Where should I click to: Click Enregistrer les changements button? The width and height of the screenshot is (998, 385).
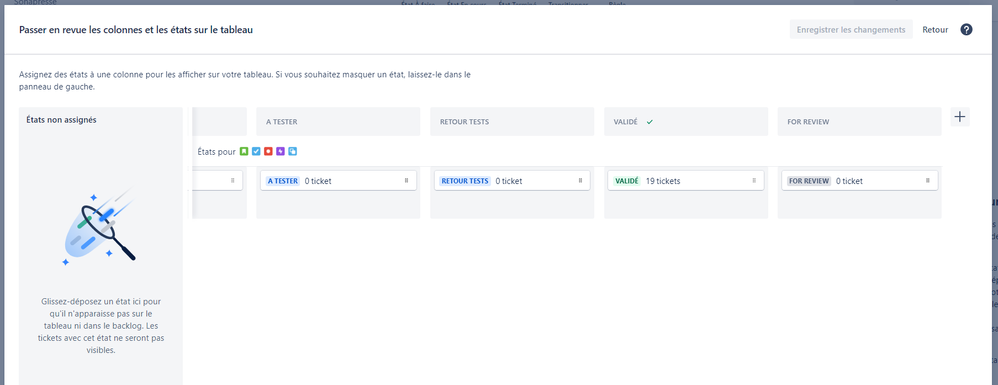click(851, 30)
